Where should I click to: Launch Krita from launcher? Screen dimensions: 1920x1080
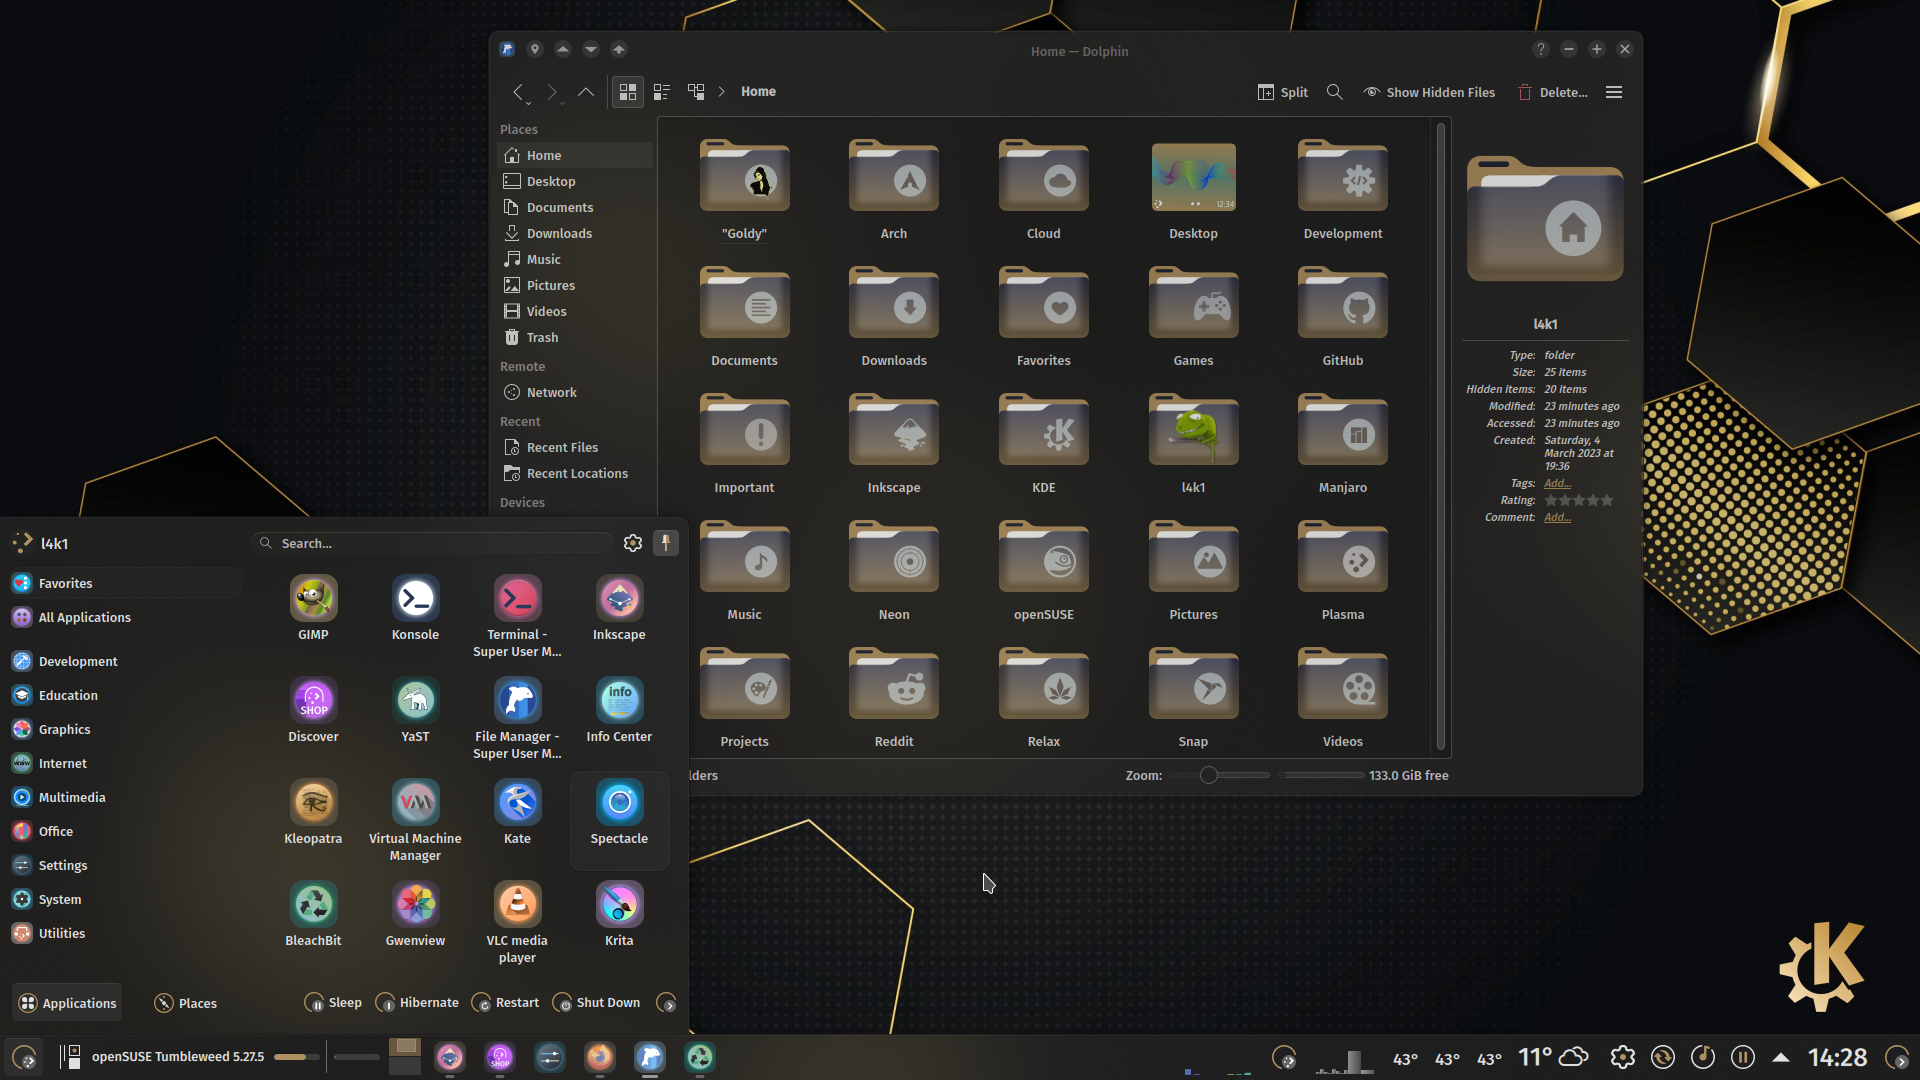coord(619,915)
